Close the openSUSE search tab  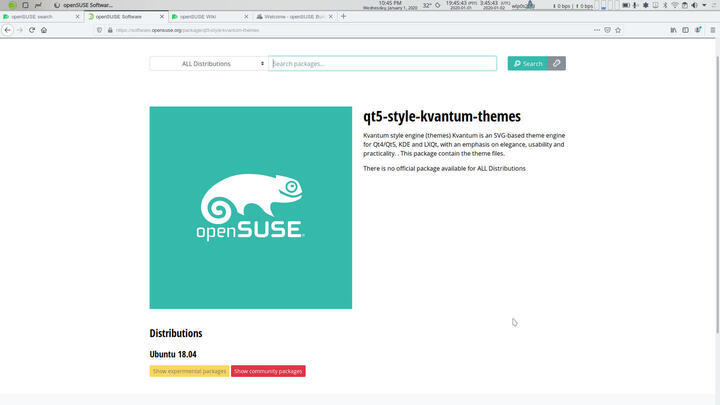77,17
